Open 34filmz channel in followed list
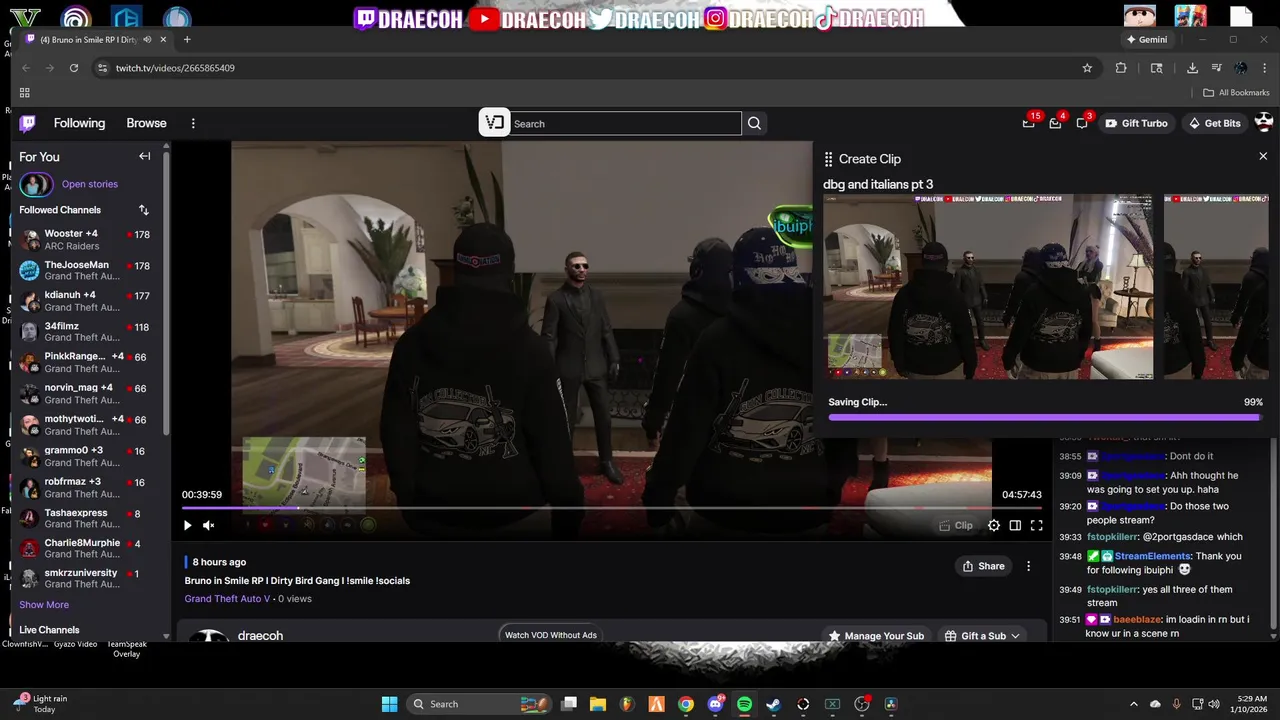This screenshot has height=720, width=1280. pos(85,332)
